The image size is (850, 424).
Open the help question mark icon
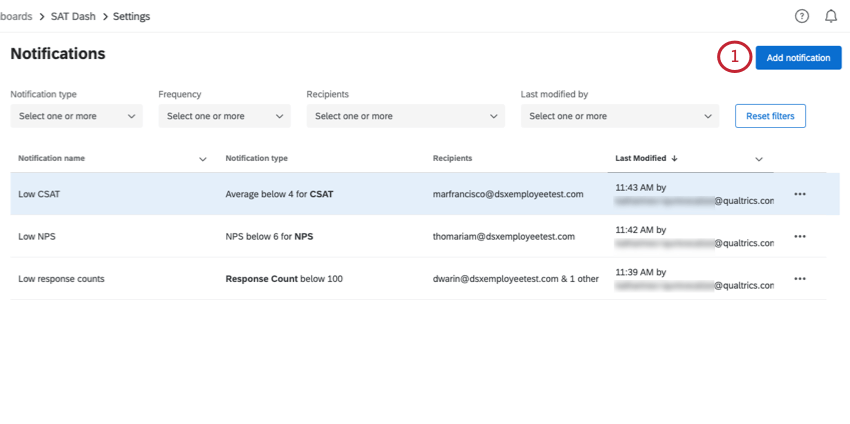coord(801,16)
